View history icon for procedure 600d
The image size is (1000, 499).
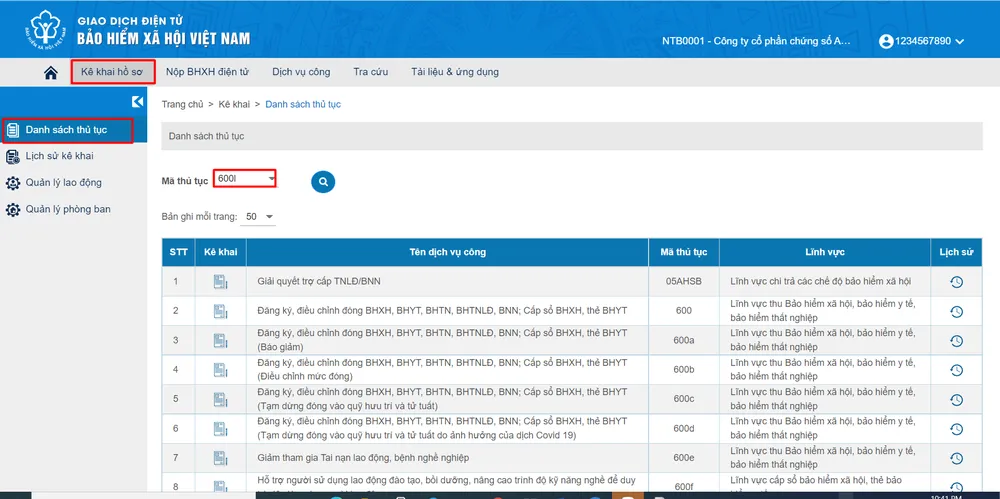[x=956, y=429]
